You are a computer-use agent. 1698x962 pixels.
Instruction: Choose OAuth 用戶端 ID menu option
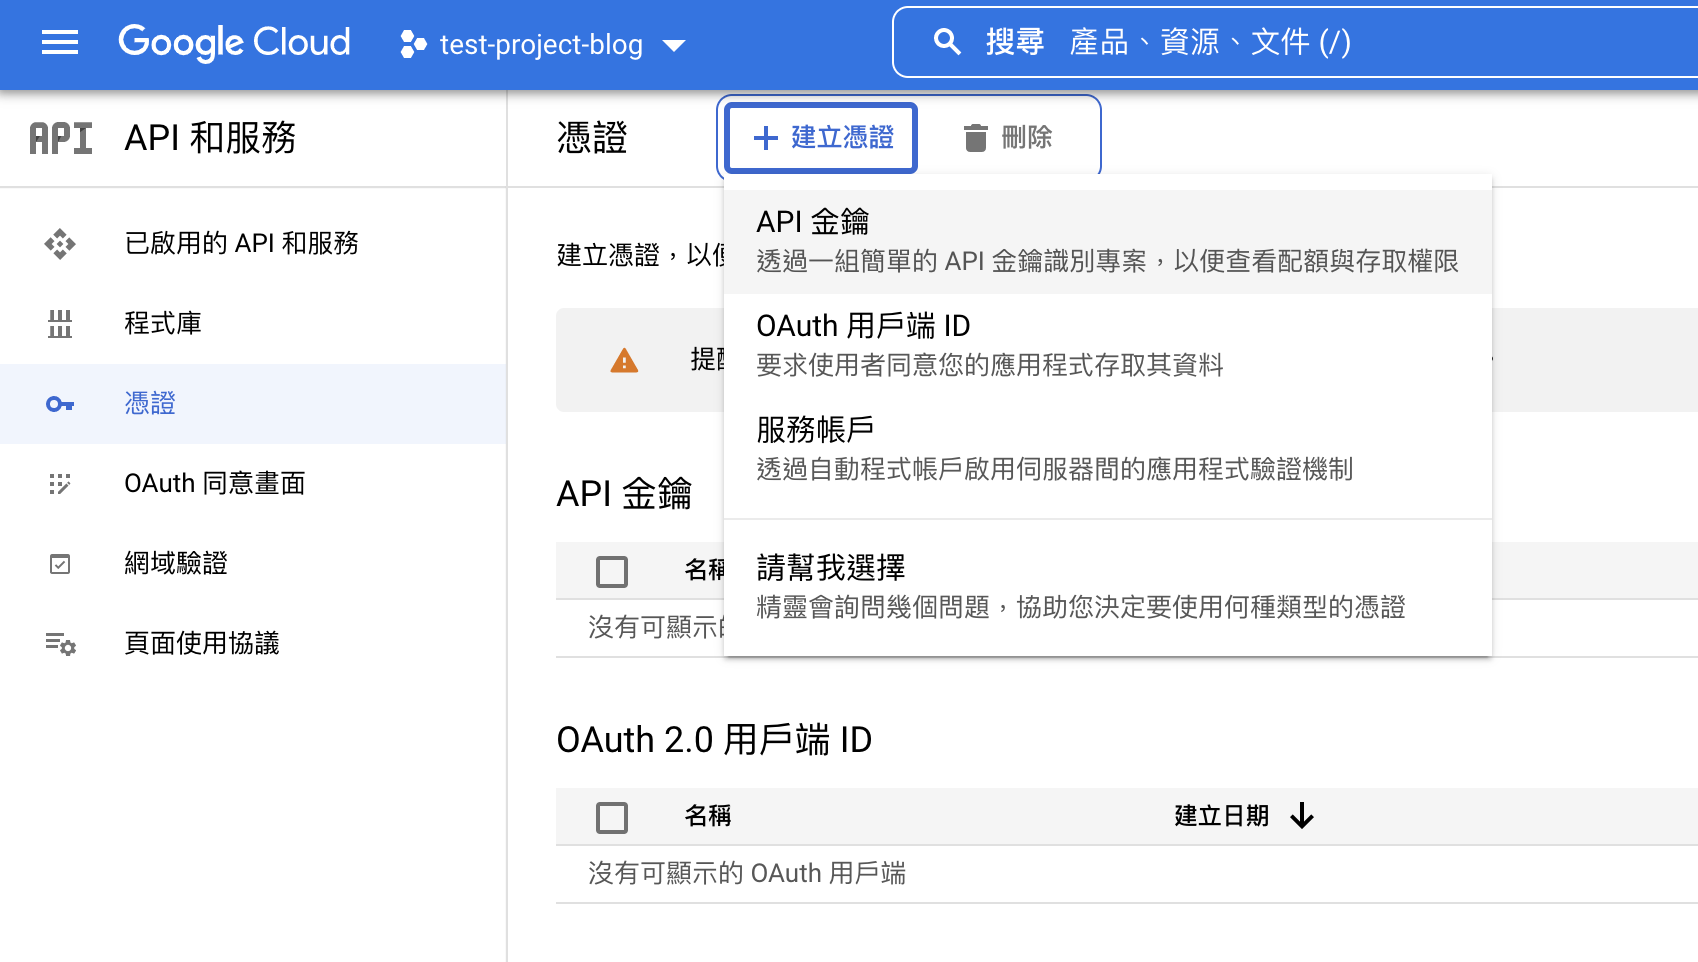[x=1107, y=345]
